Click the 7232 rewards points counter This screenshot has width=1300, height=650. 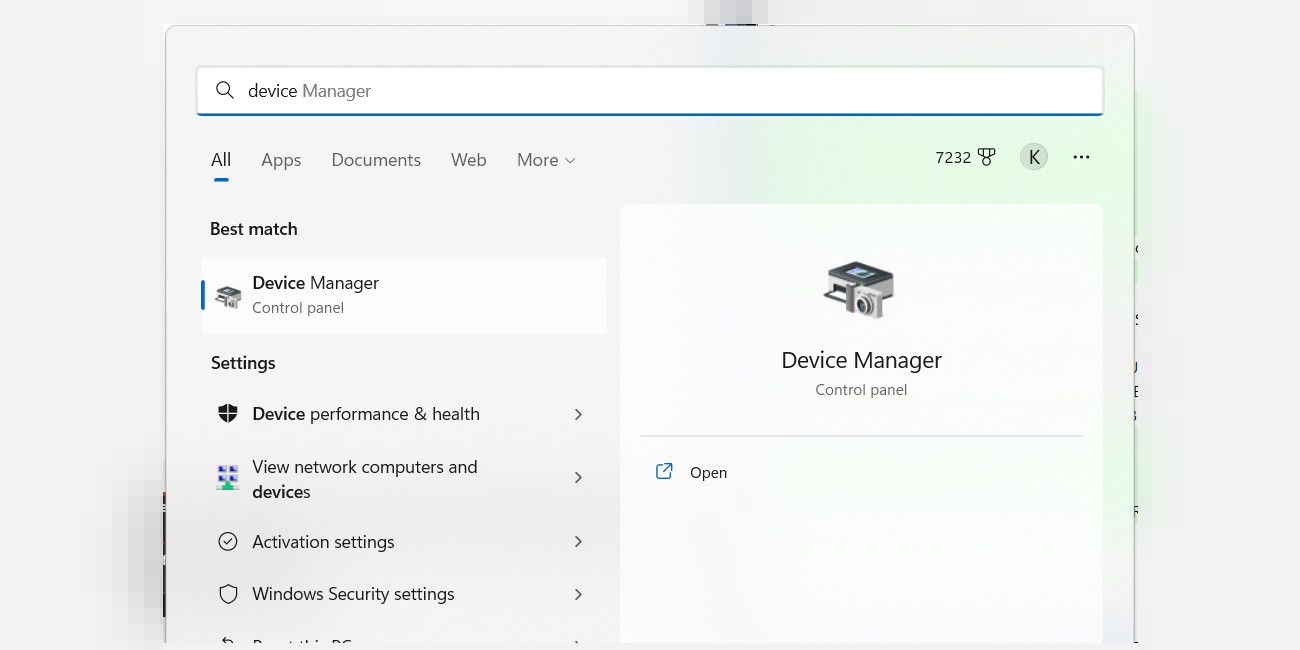pyautogui.click(x=951, y=156)
